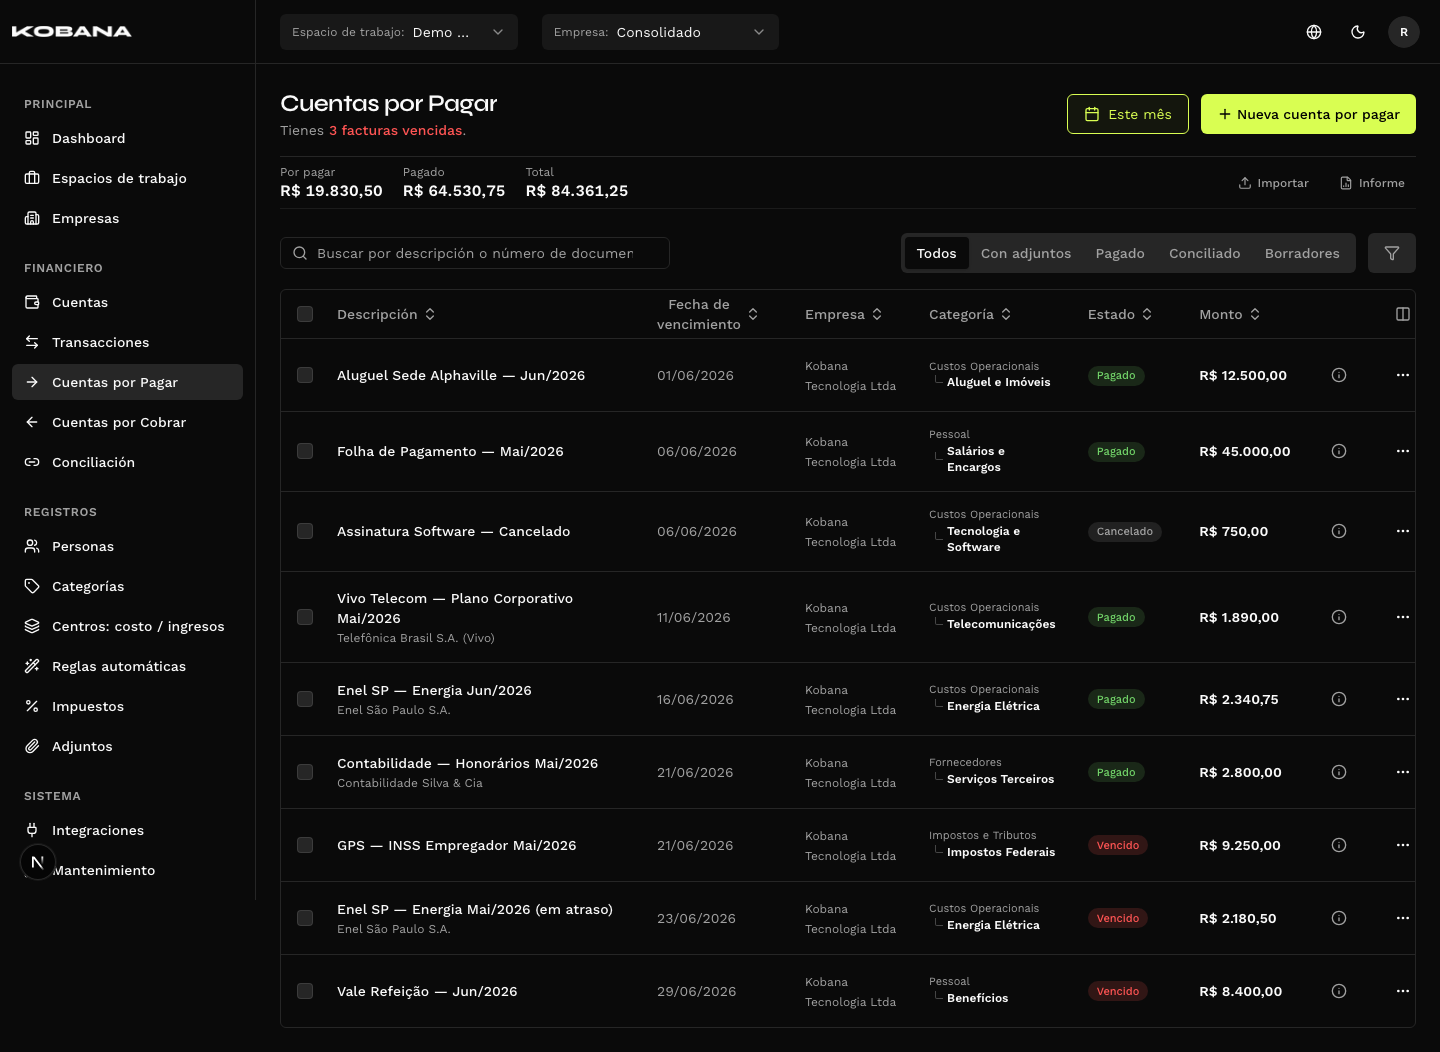The image size is (1440, 1052).
Task: Sort by Empresa column
Action: 843,314
